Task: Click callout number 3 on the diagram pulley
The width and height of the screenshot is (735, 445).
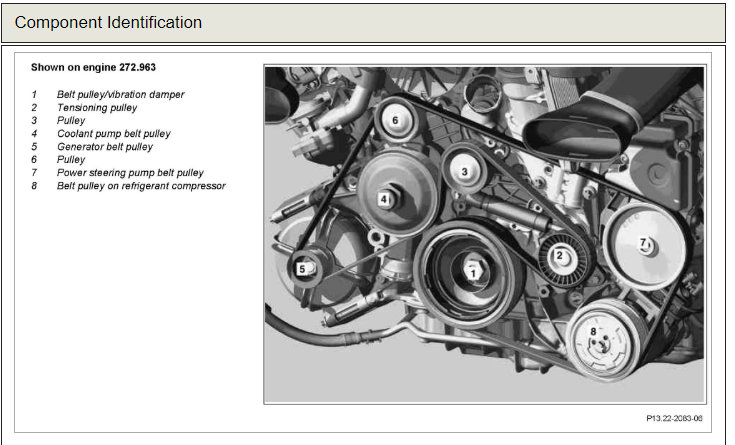Action: 464,172
